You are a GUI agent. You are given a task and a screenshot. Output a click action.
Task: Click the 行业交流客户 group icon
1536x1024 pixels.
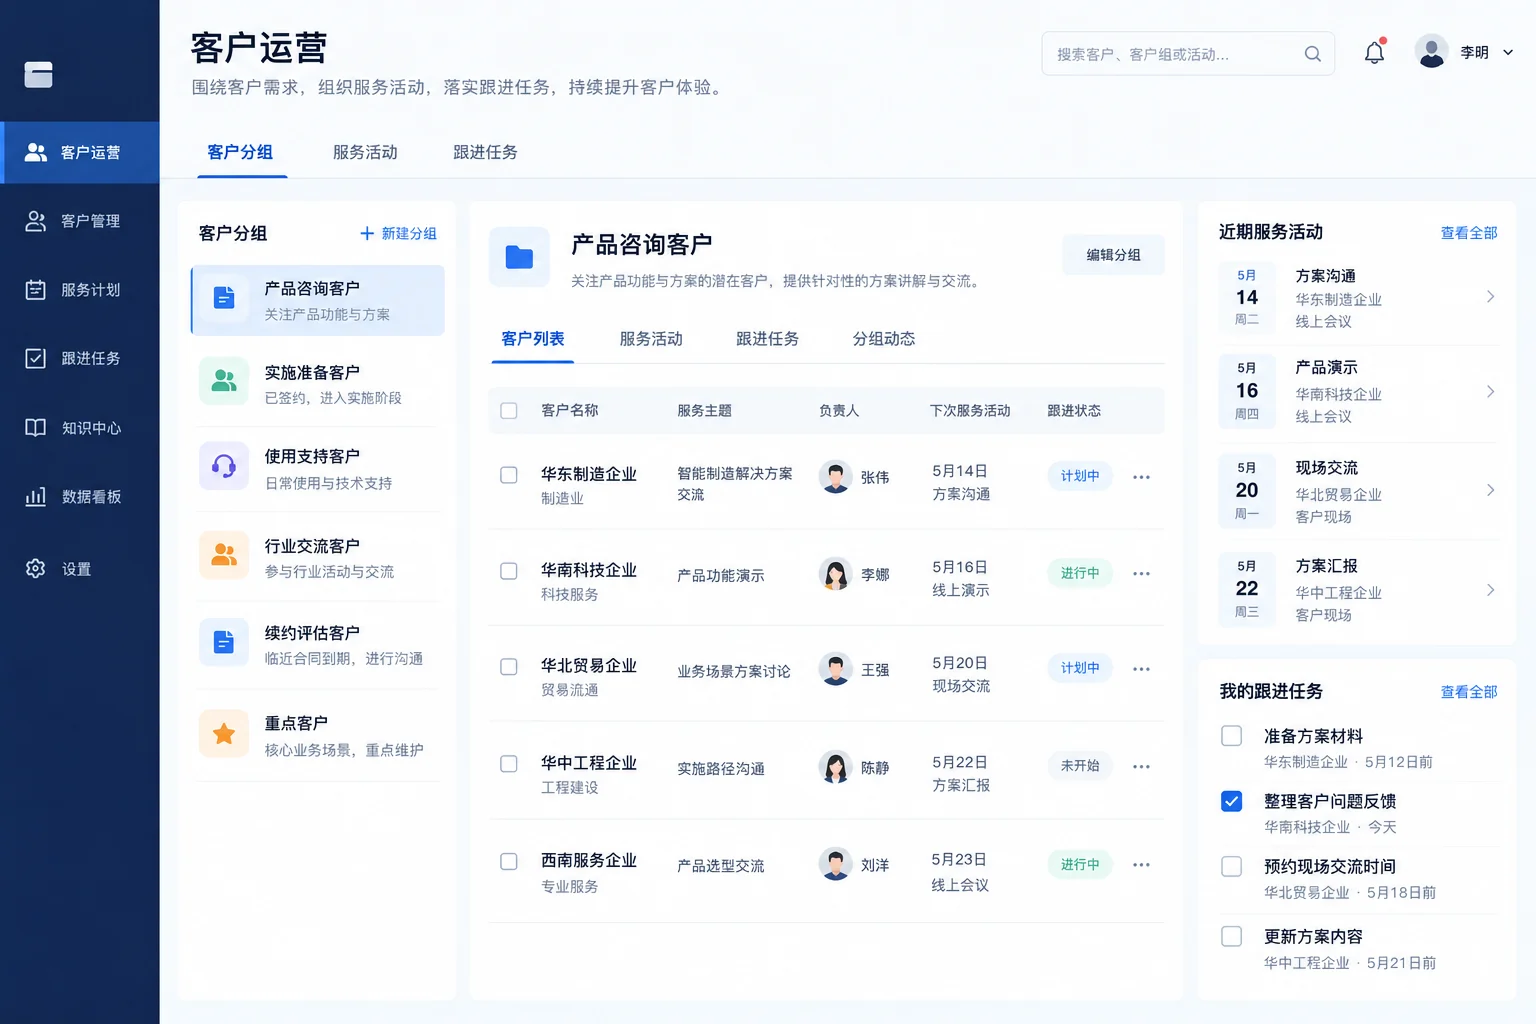coord(224,555)
